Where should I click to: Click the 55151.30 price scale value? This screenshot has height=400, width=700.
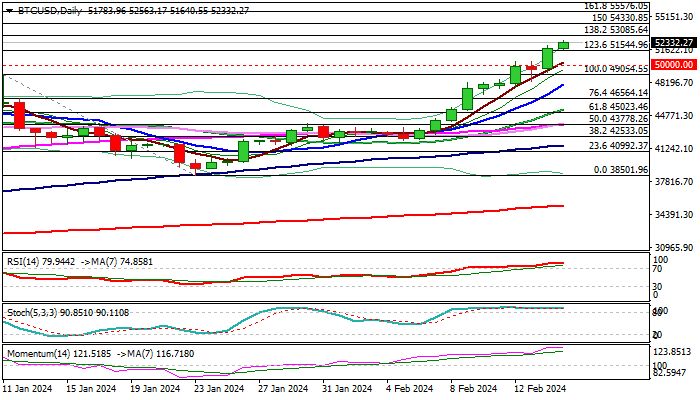coord(673,17)
